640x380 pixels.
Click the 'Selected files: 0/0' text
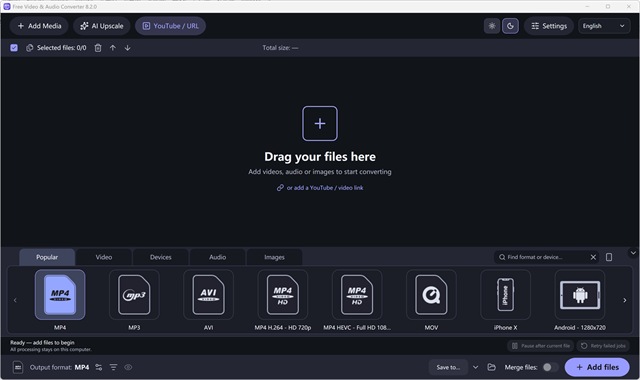click(62, 48)
